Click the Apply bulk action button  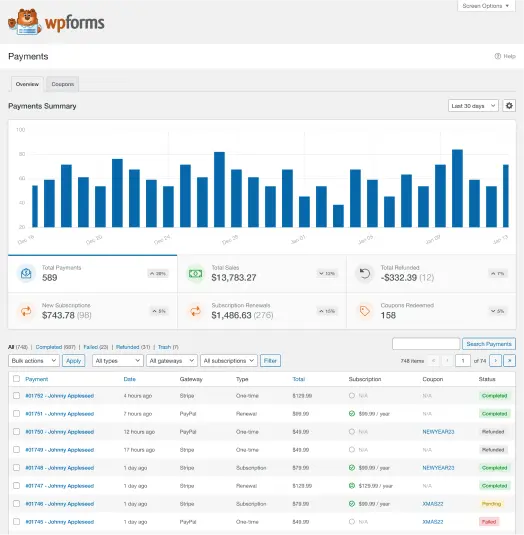pos(73,361)
